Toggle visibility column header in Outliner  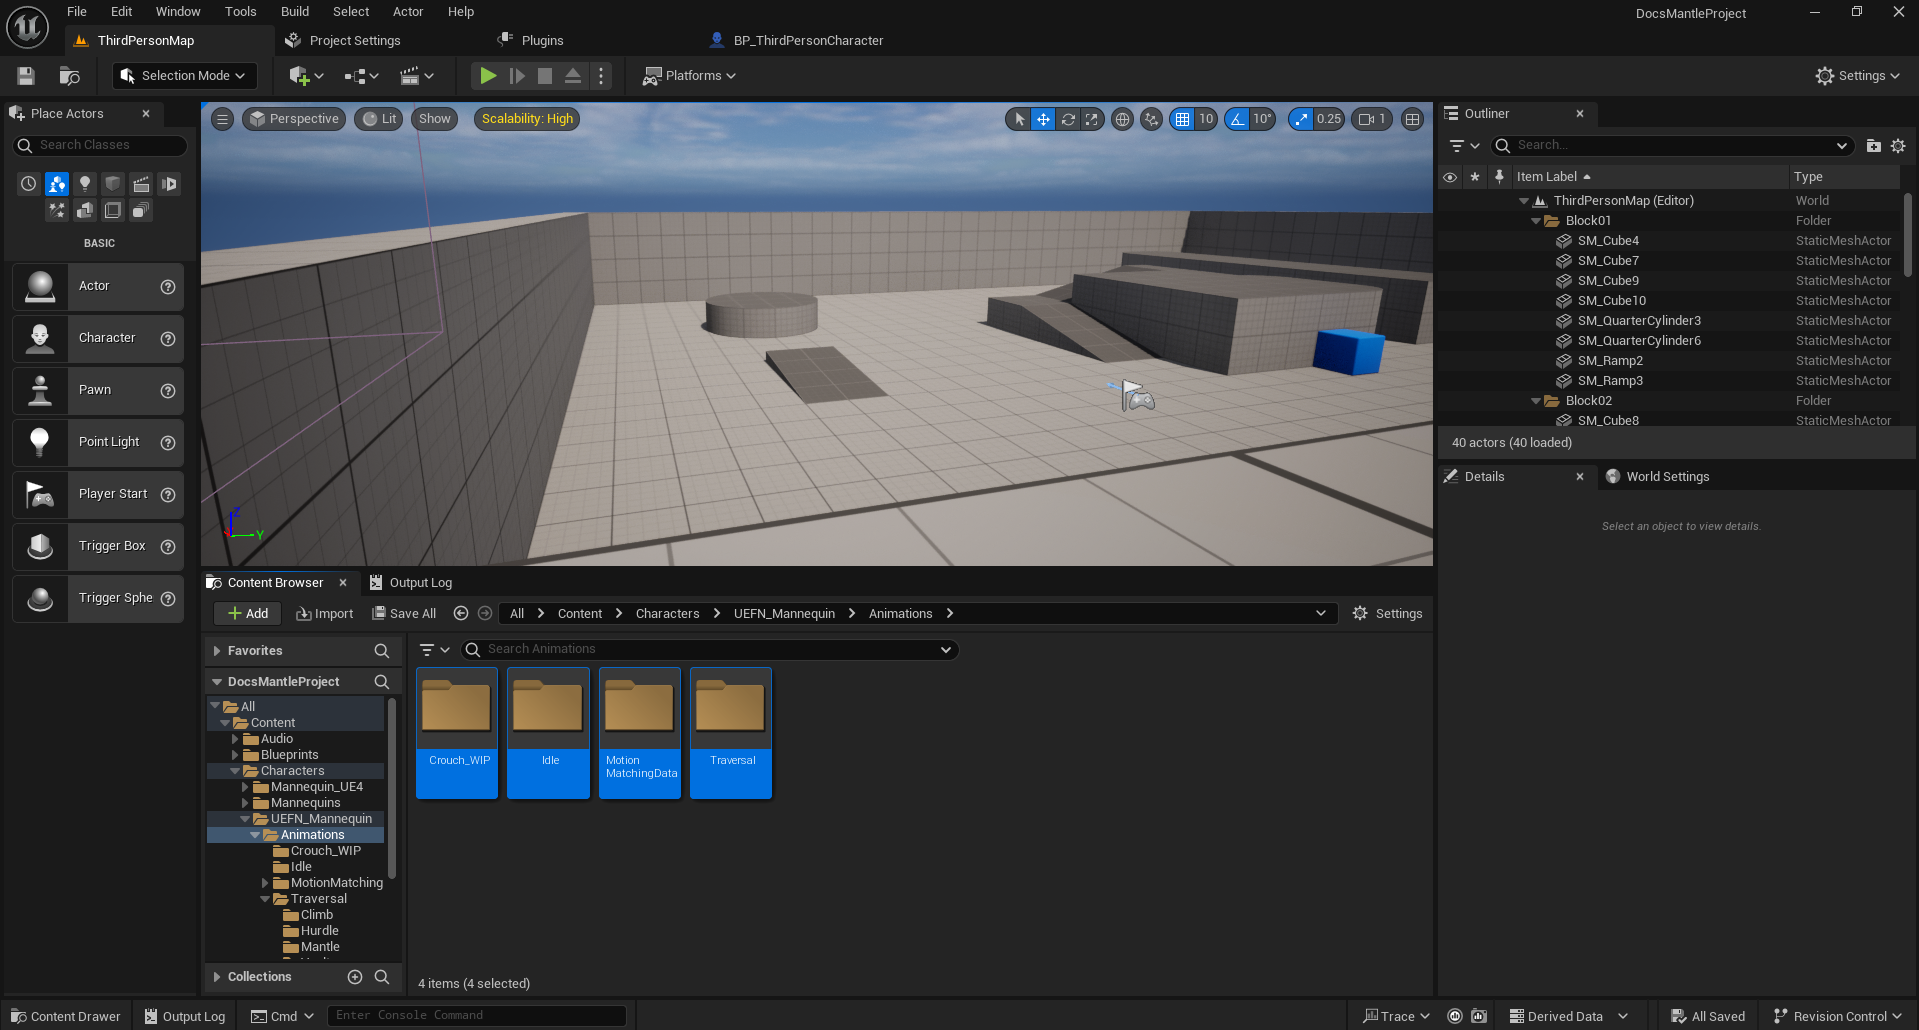click(x=1450, y=177)
